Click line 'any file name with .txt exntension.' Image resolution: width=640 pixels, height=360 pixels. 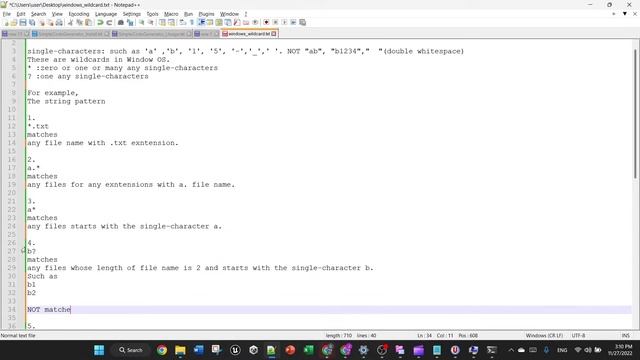[103, 143]
